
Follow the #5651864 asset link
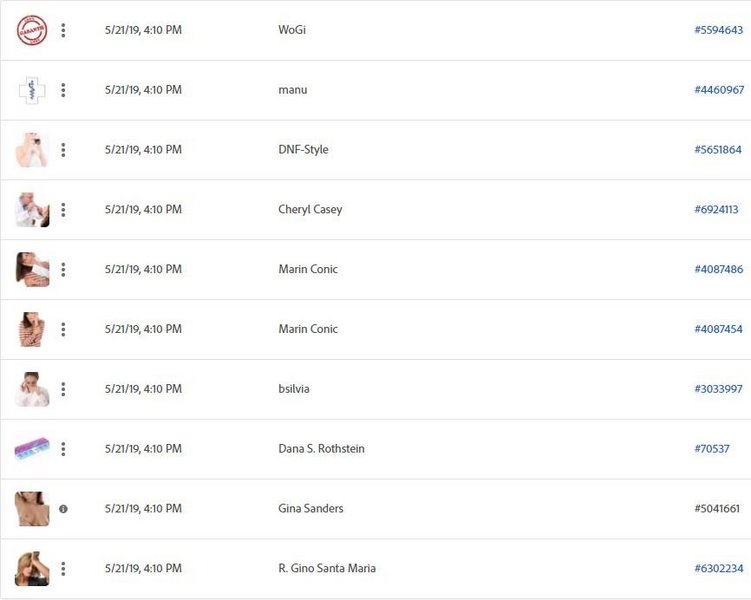pyautogui.click(x=718, y=150)
